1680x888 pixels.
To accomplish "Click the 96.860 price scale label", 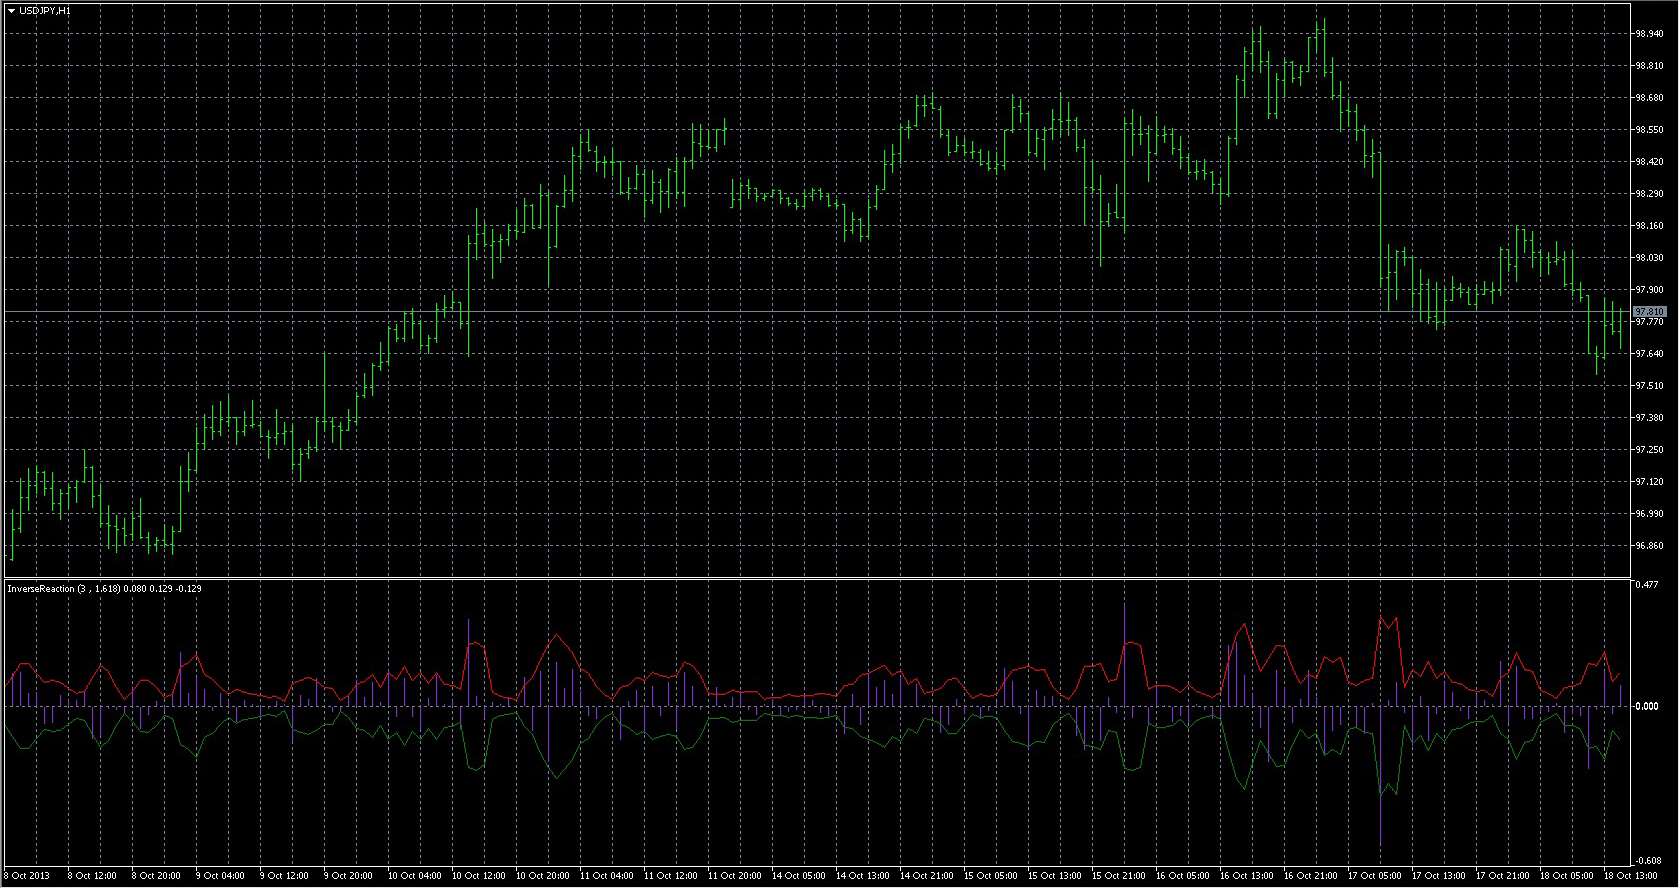I will pyautogui.click(x=1649, y=546).
